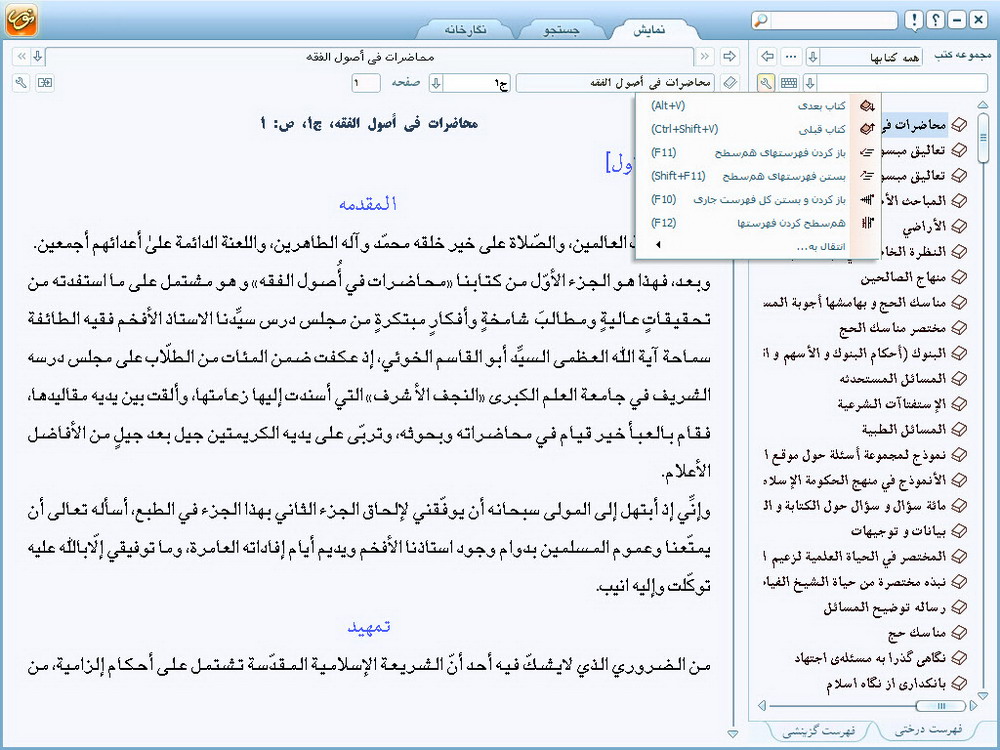Select the نمایش tab

(x=649, y=30)
